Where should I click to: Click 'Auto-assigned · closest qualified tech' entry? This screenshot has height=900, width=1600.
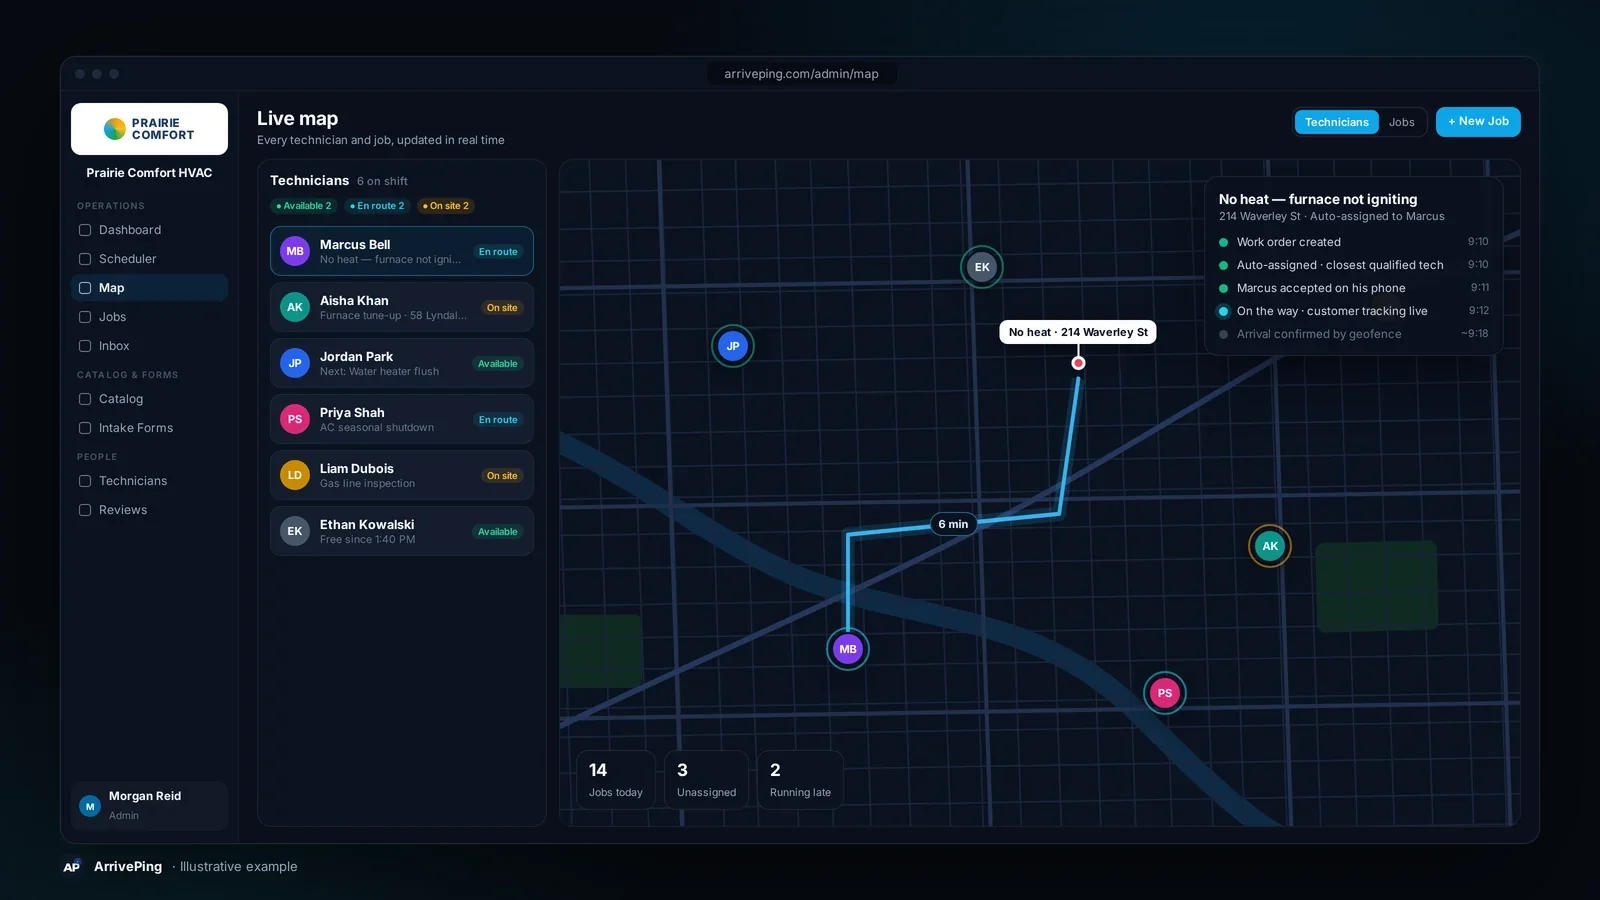pos(1353,265)
